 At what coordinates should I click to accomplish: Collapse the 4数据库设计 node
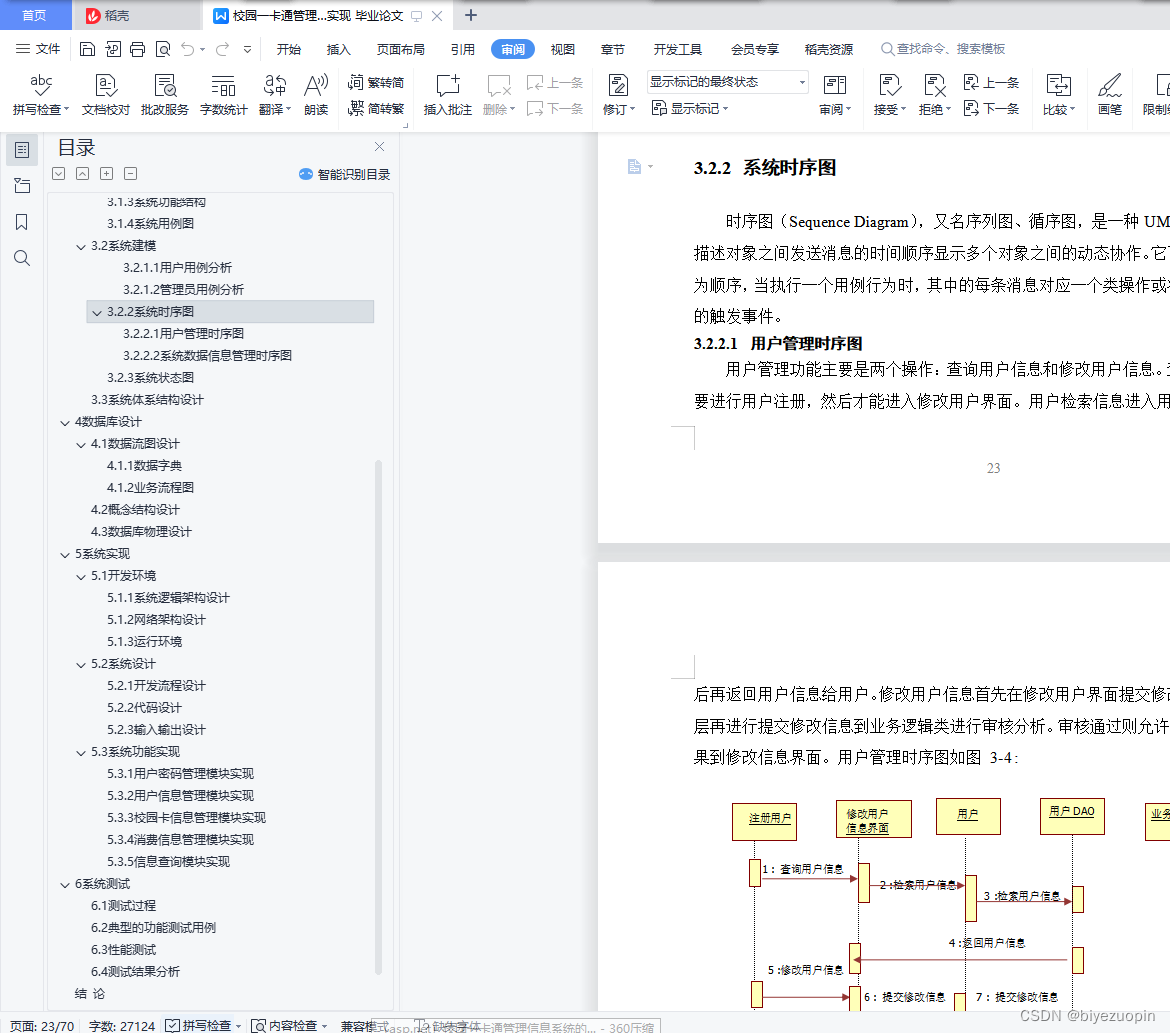pyautogui.click(x=65, y=422)
